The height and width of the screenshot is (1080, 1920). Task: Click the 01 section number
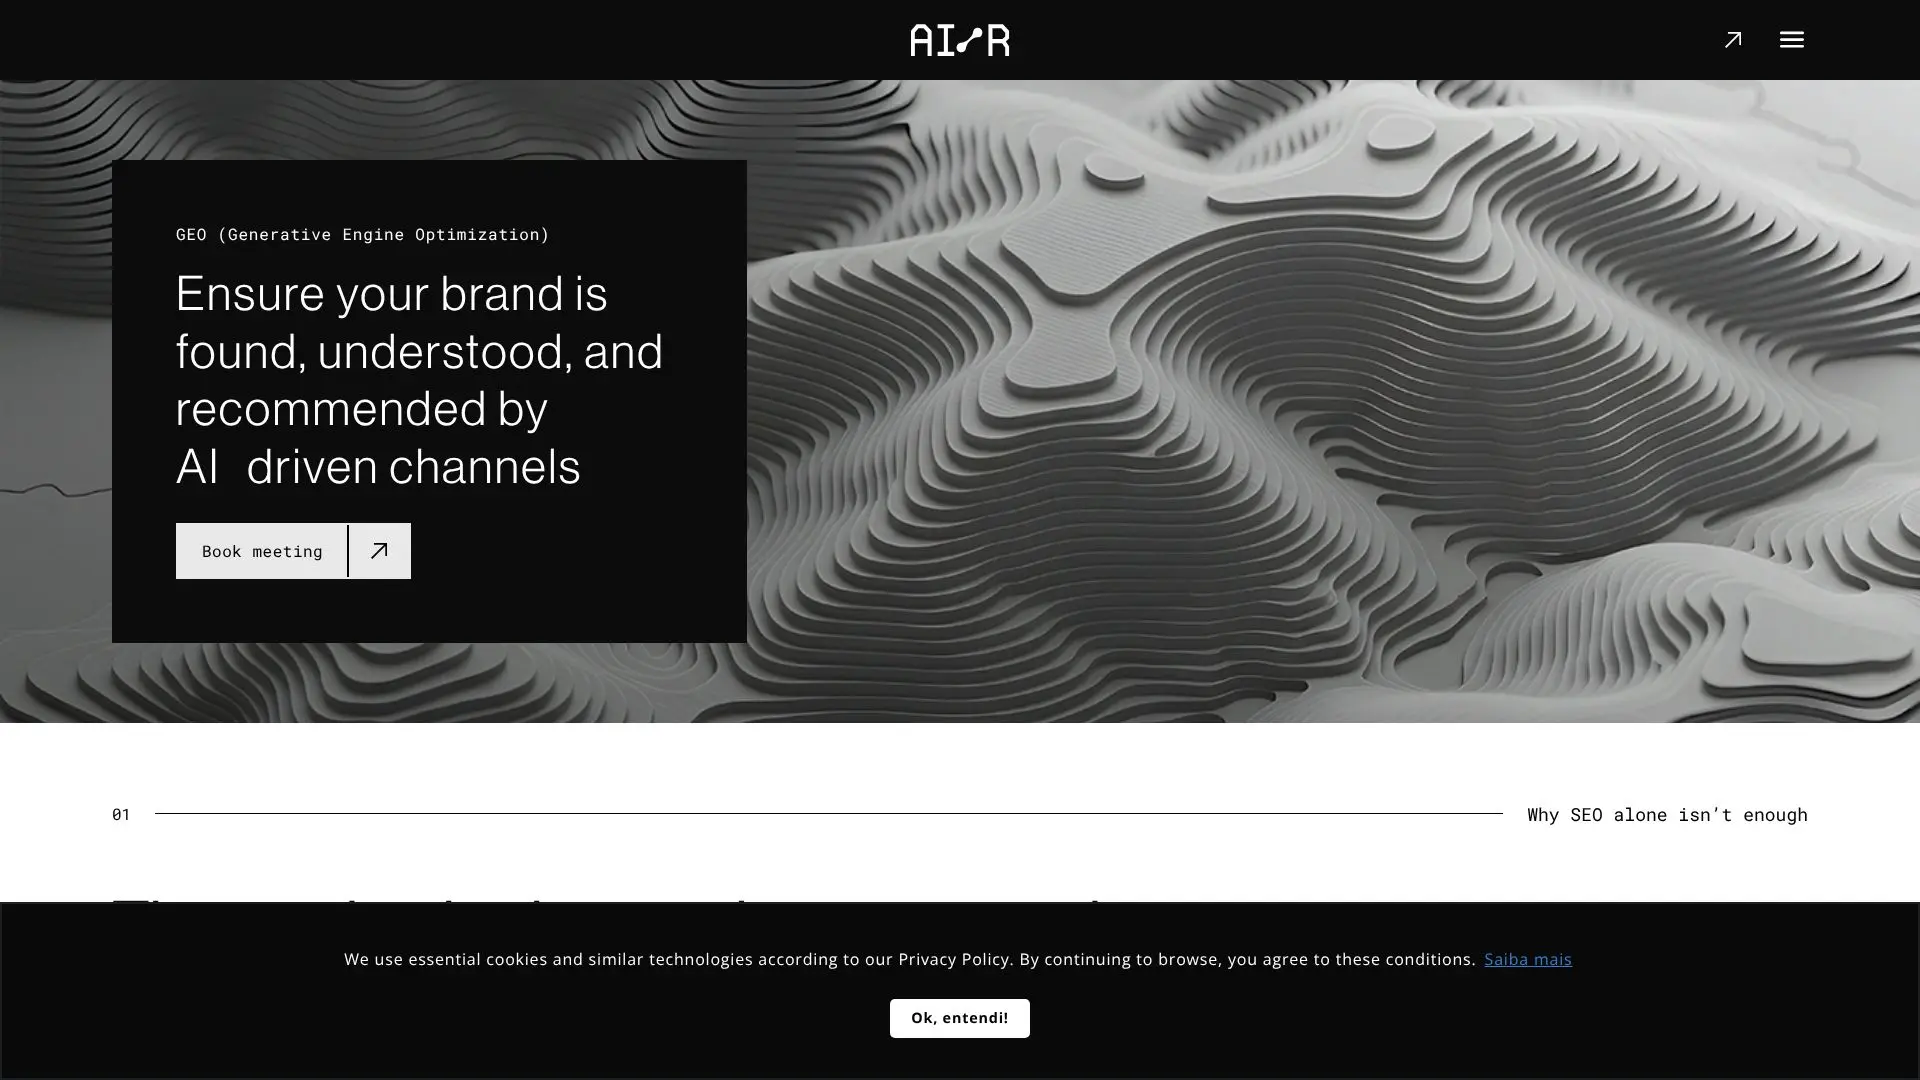click(121, 814)
